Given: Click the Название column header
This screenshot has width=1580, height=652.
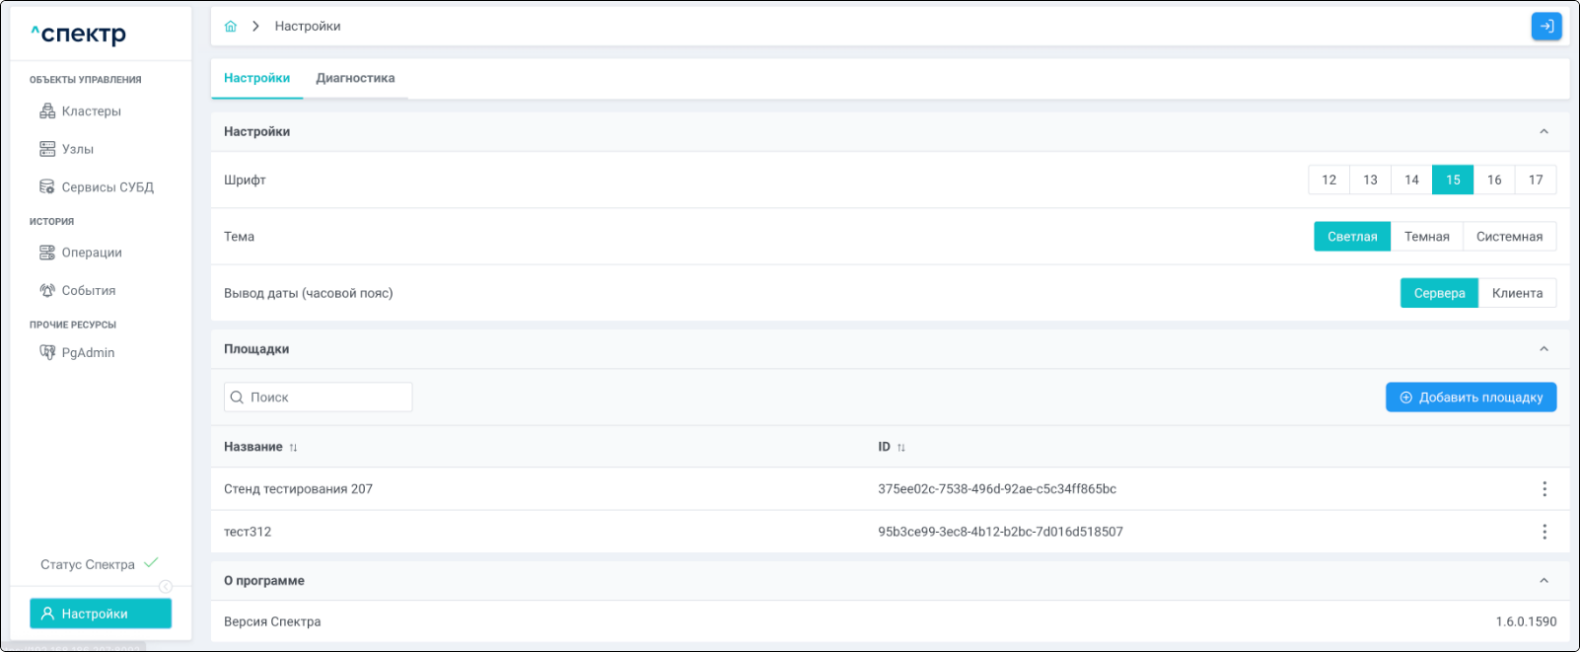Looking at the screenshot, I should point(253,447).
